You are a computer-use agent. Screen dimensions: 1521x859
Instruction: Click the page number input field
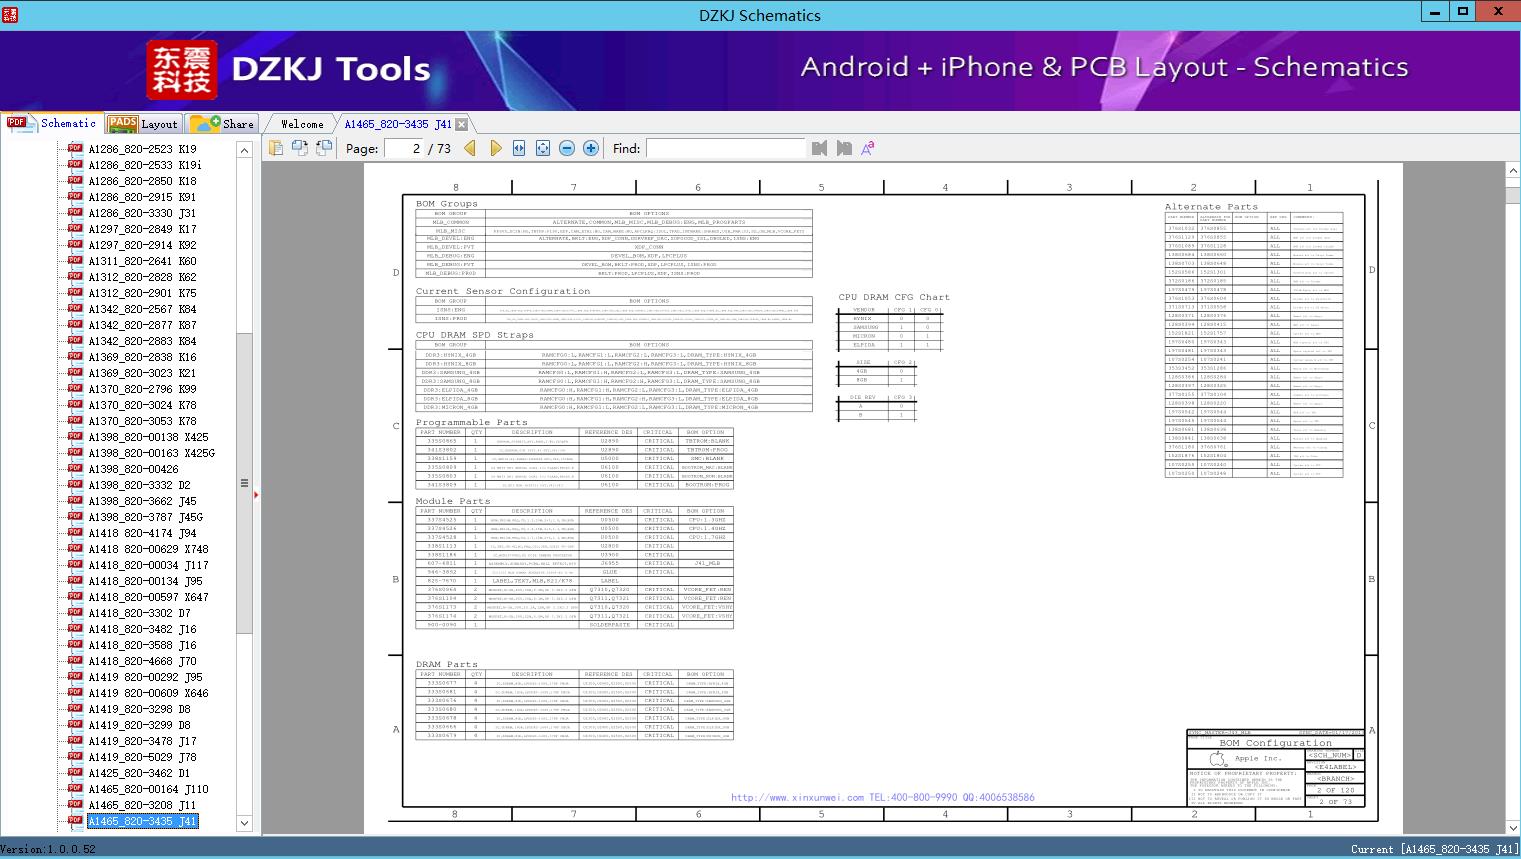pos(403,148)
